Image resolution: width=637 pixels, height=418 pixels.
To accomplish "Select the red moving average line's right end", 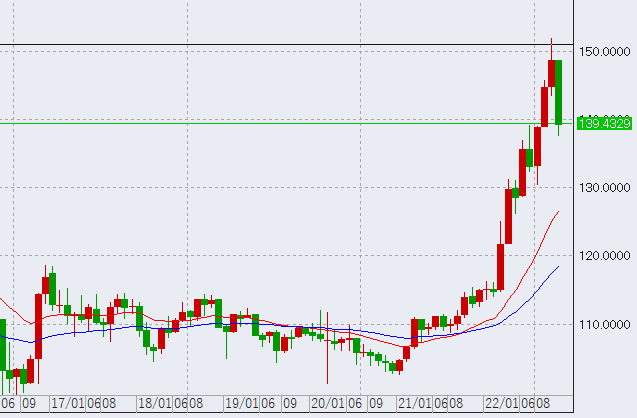I will 557,212.
